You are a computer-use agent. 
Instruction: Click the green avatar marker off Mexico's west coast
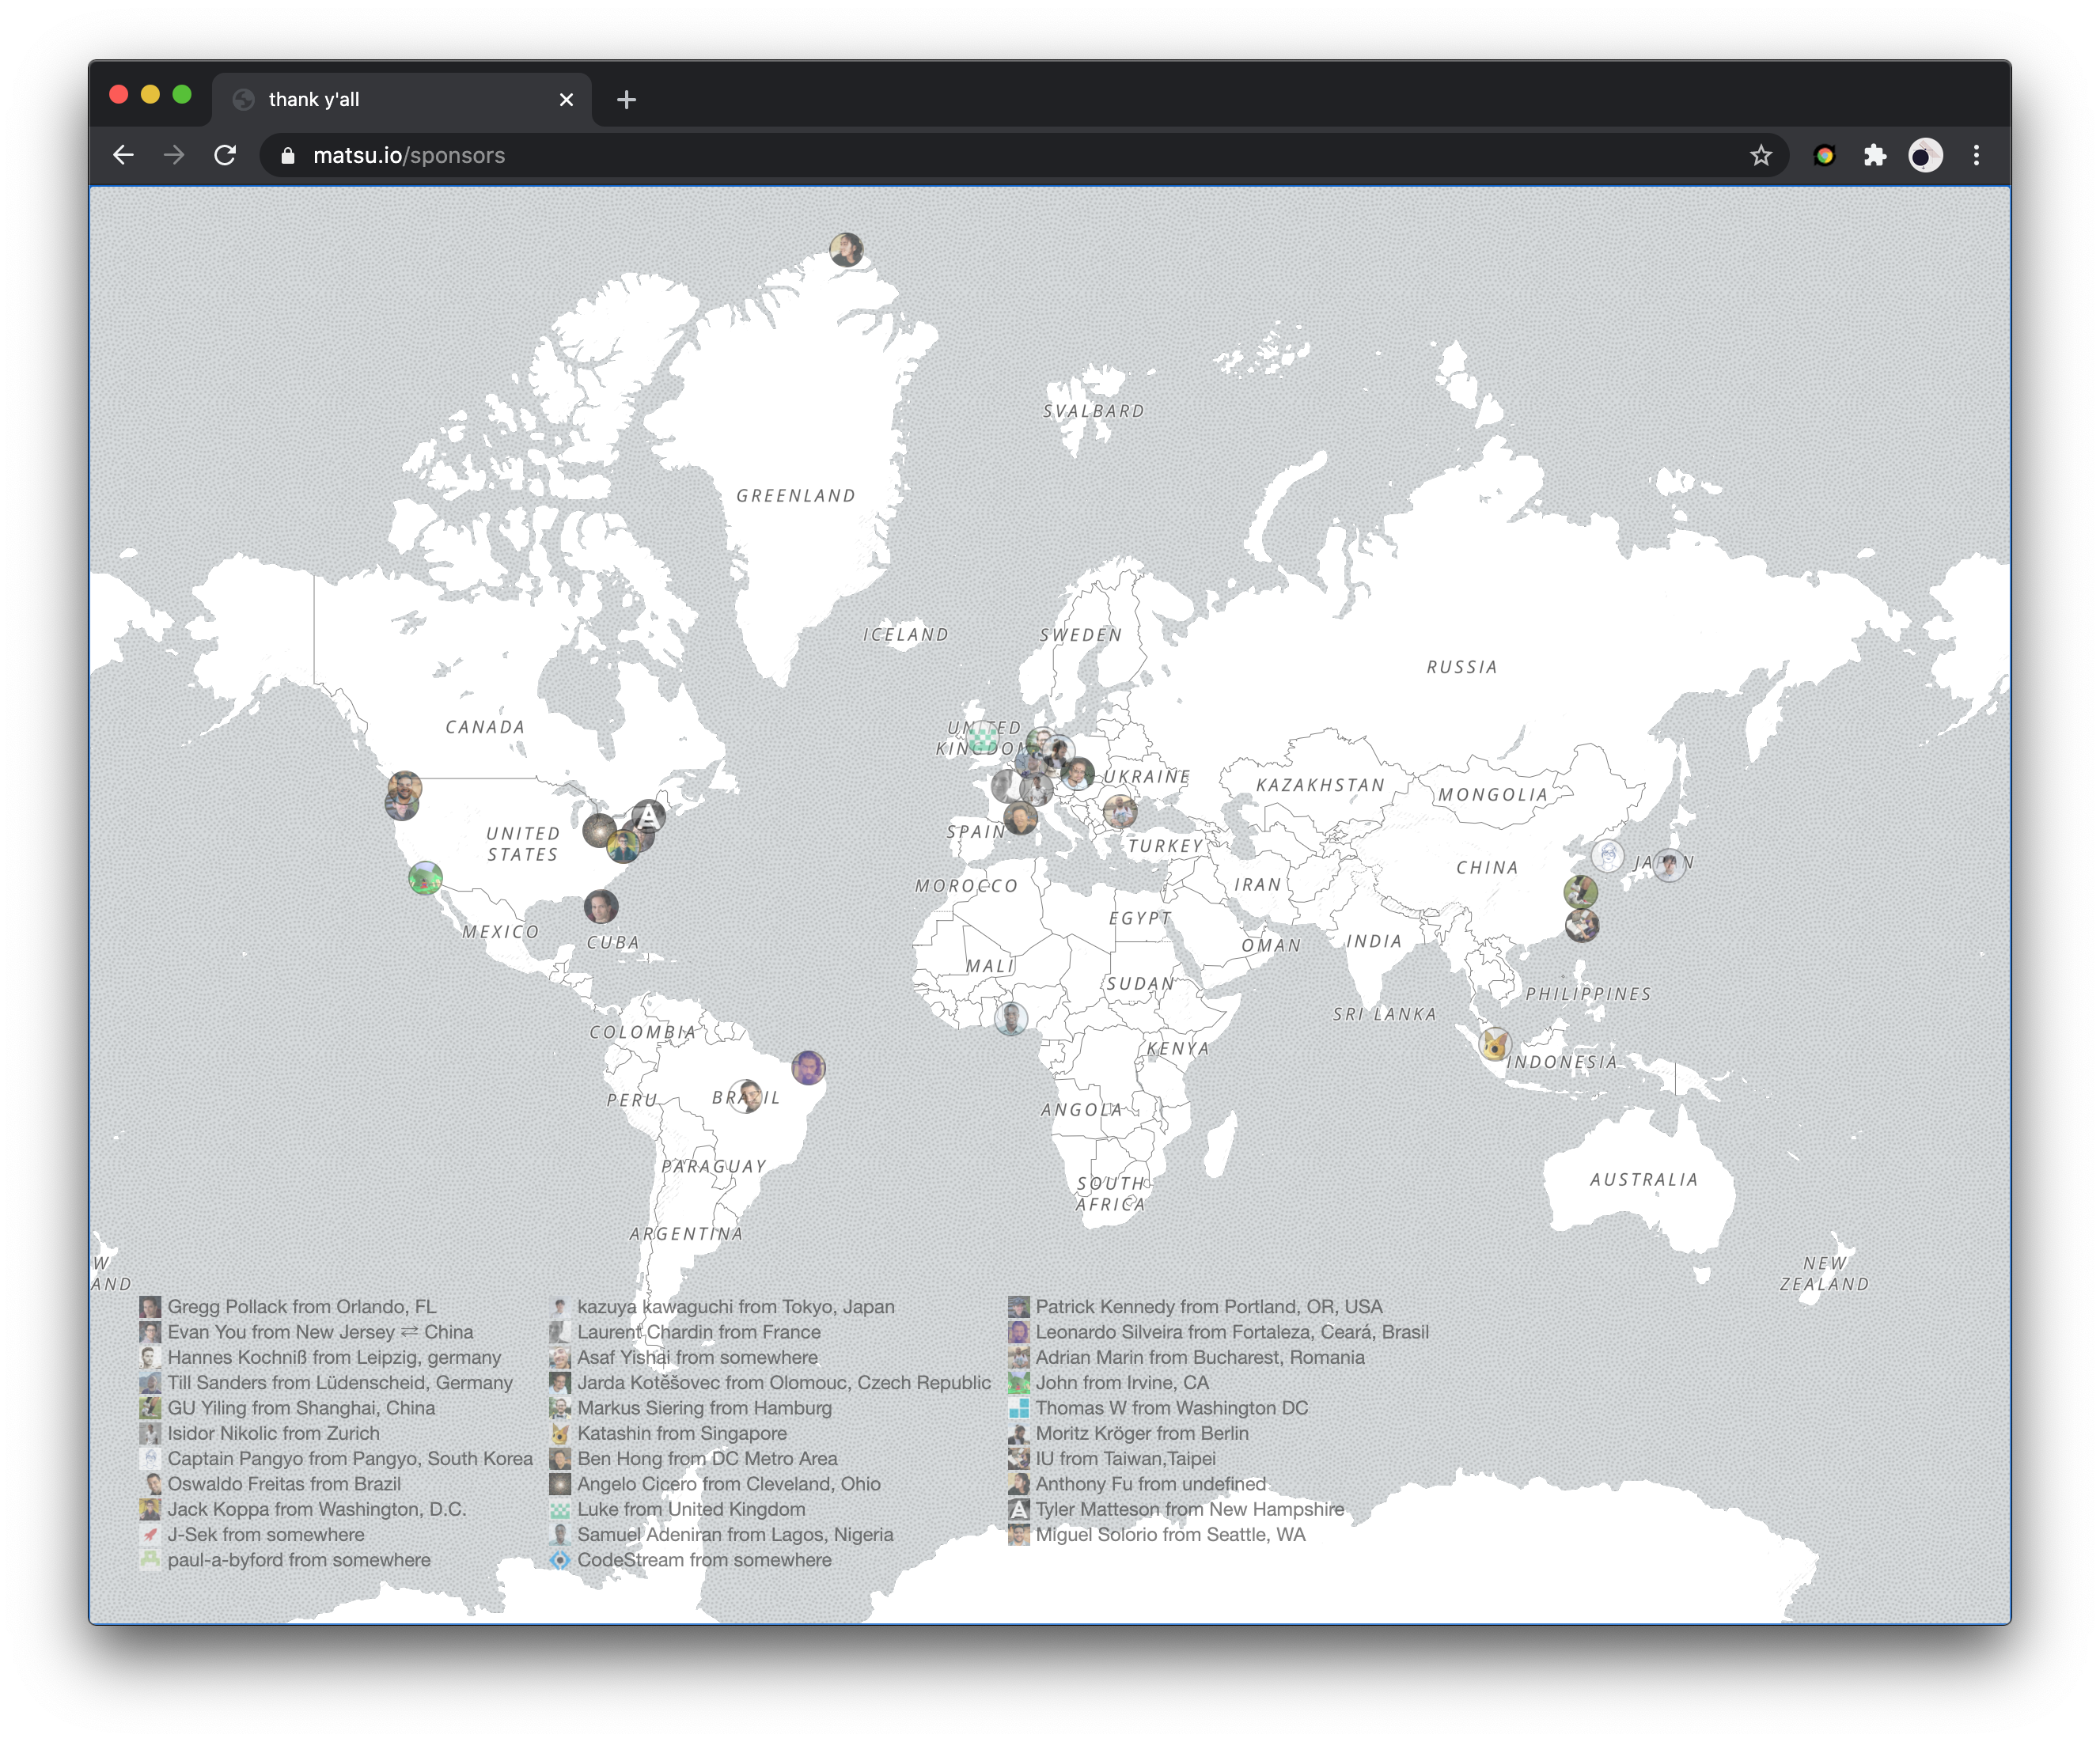[425, 878]
